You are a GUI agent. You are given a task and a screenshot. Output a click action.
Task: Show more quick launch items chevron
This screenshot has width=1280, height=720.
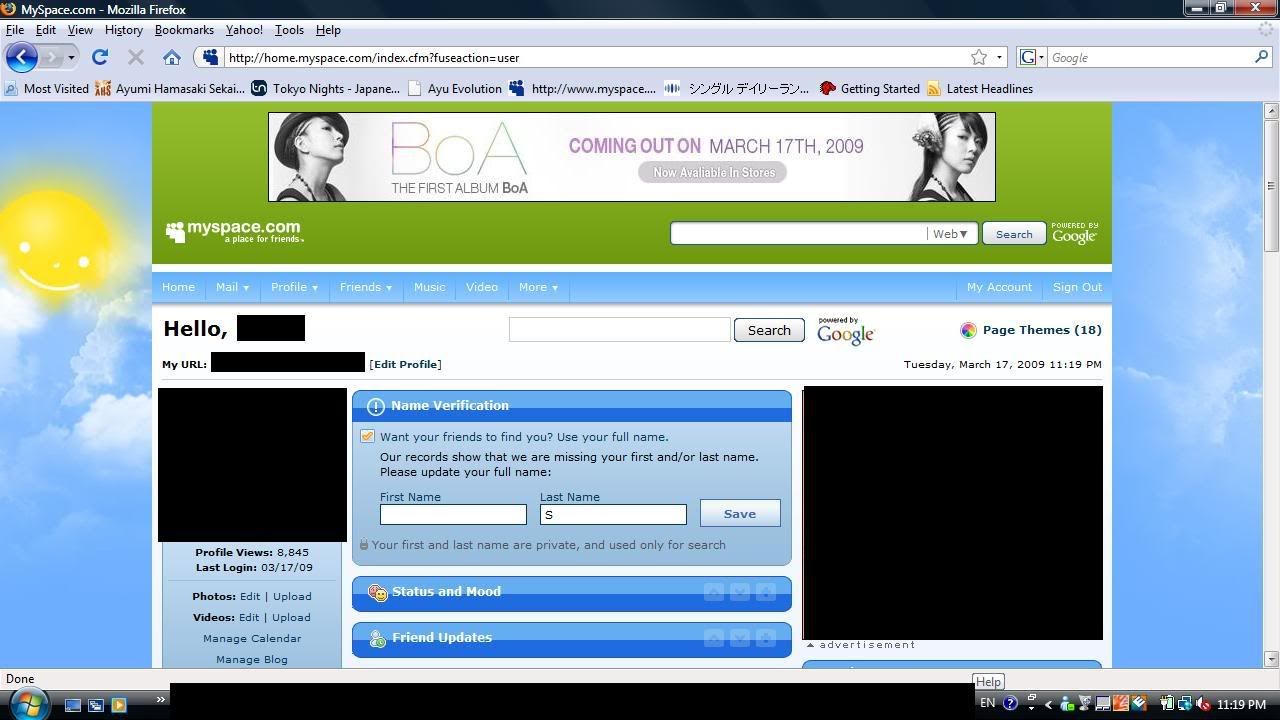tap(160, 699)
